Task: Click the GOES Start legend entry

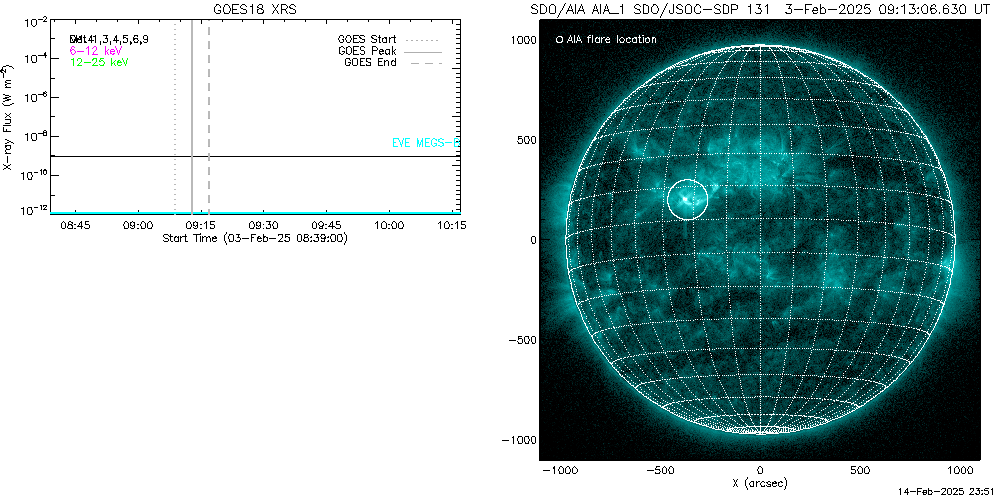Action: [x=390, y=39]
